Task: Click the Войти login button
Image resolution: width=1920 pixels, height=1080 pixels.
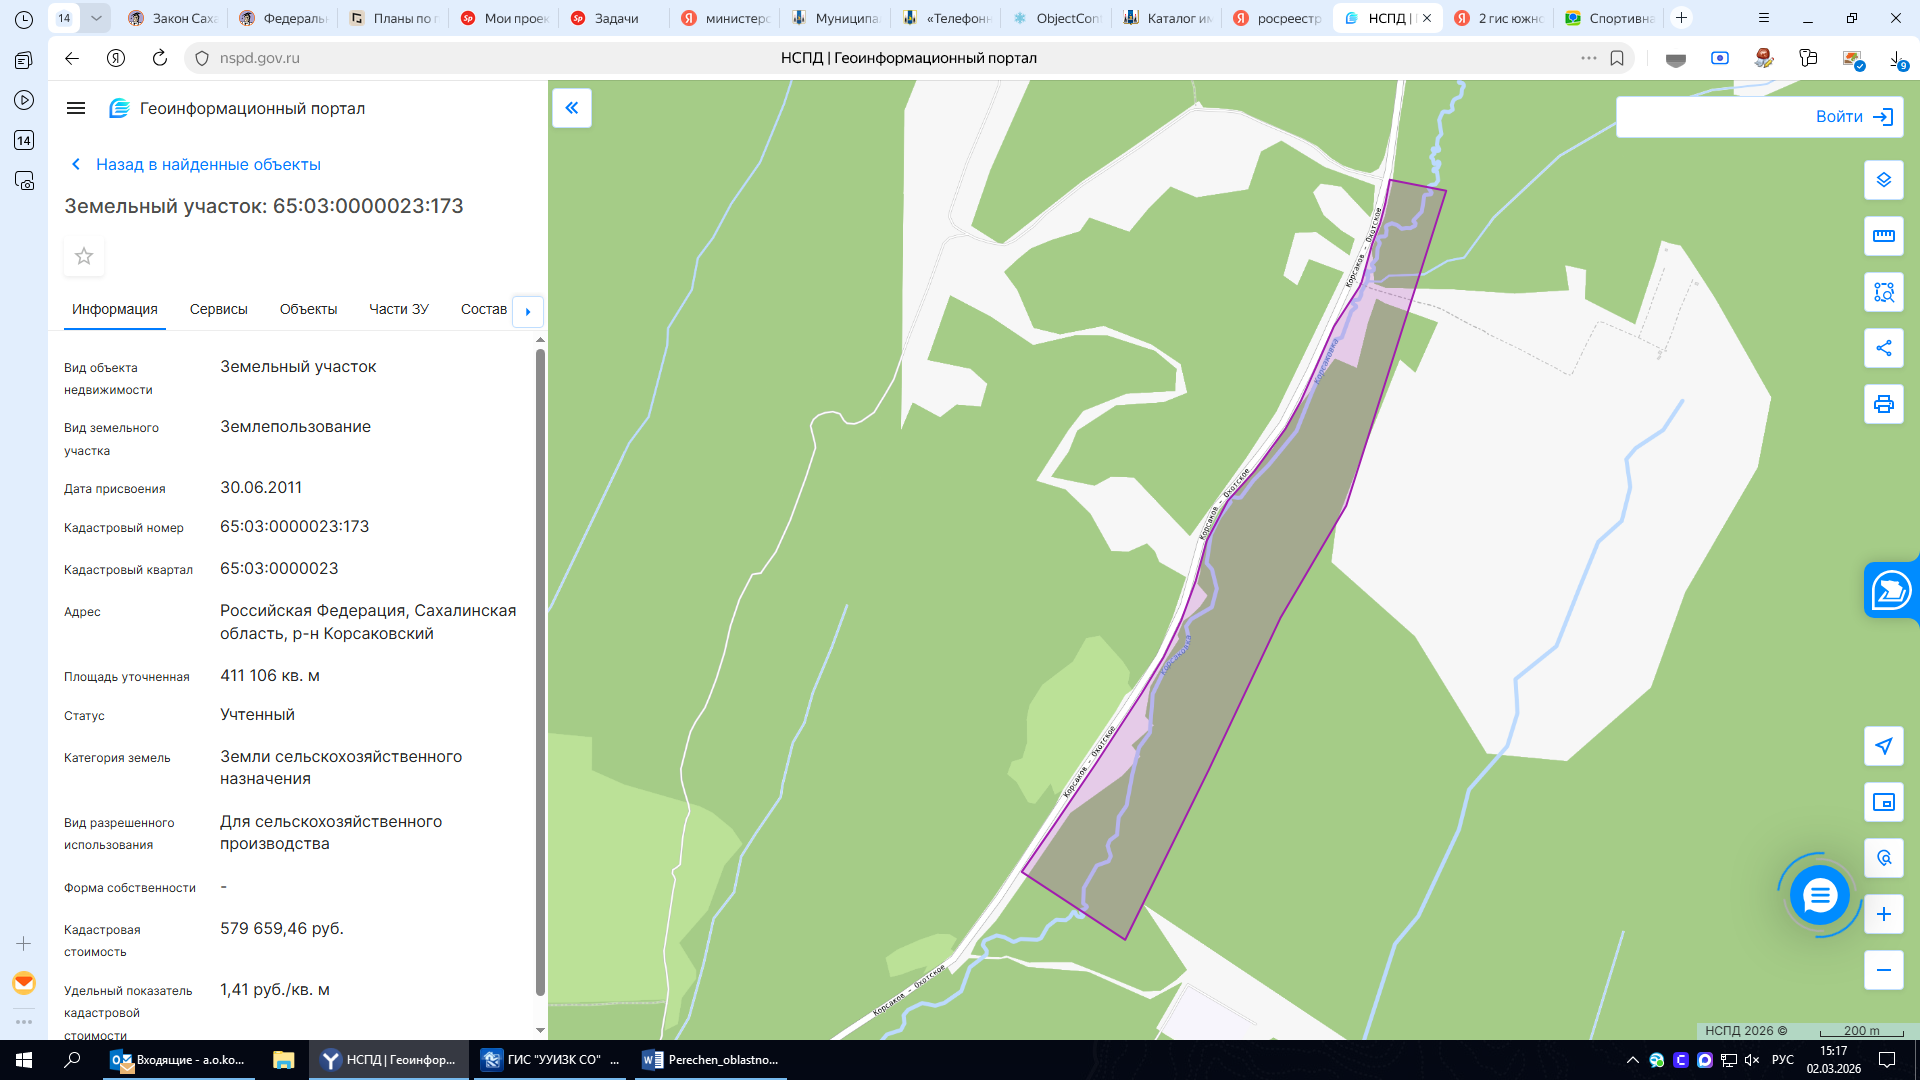Action: (1759, 117)
